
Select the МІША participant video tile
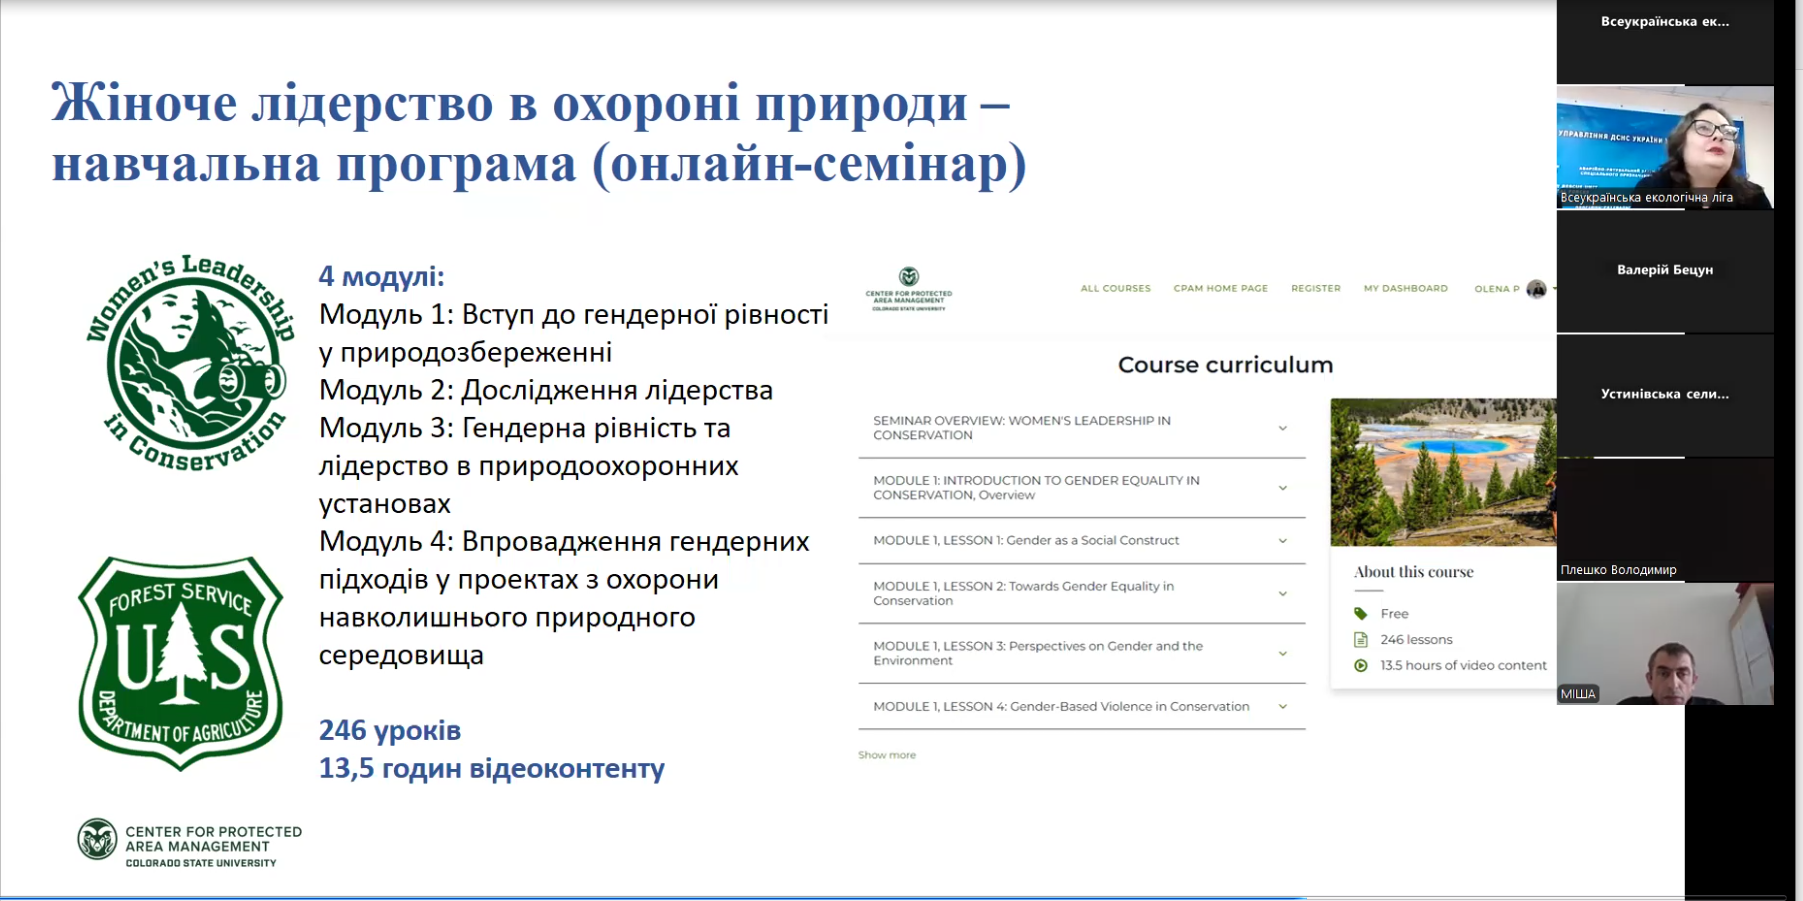point(1664,644)
